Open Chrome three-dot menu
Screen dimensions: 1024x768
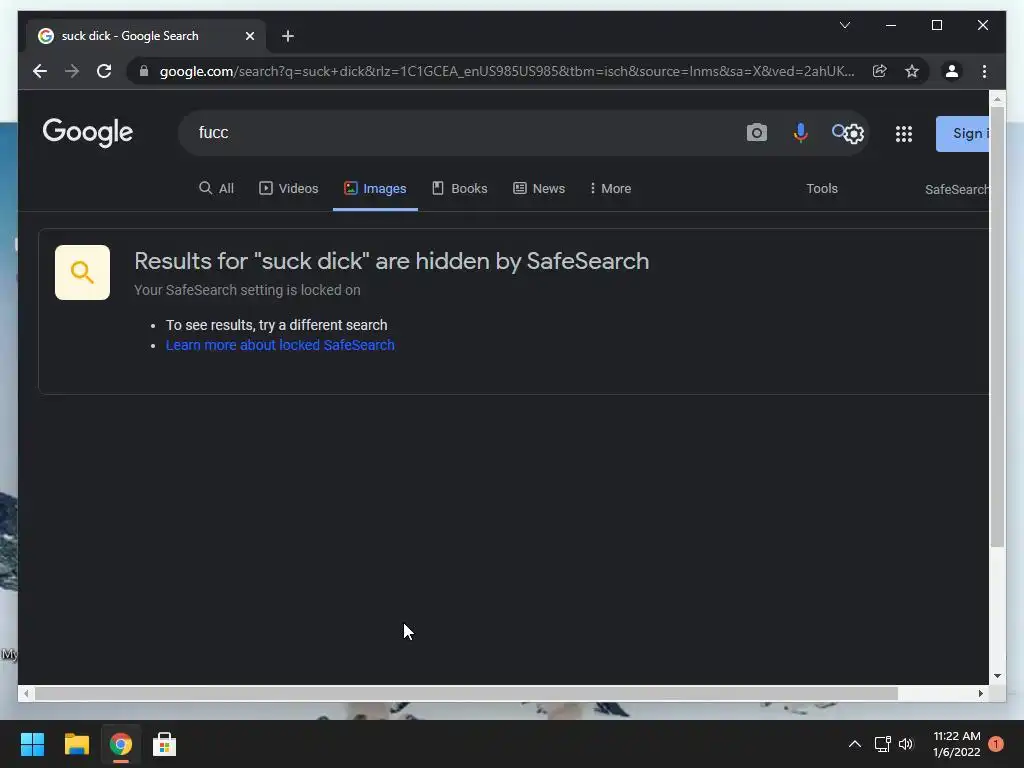[x=984, y=71]
